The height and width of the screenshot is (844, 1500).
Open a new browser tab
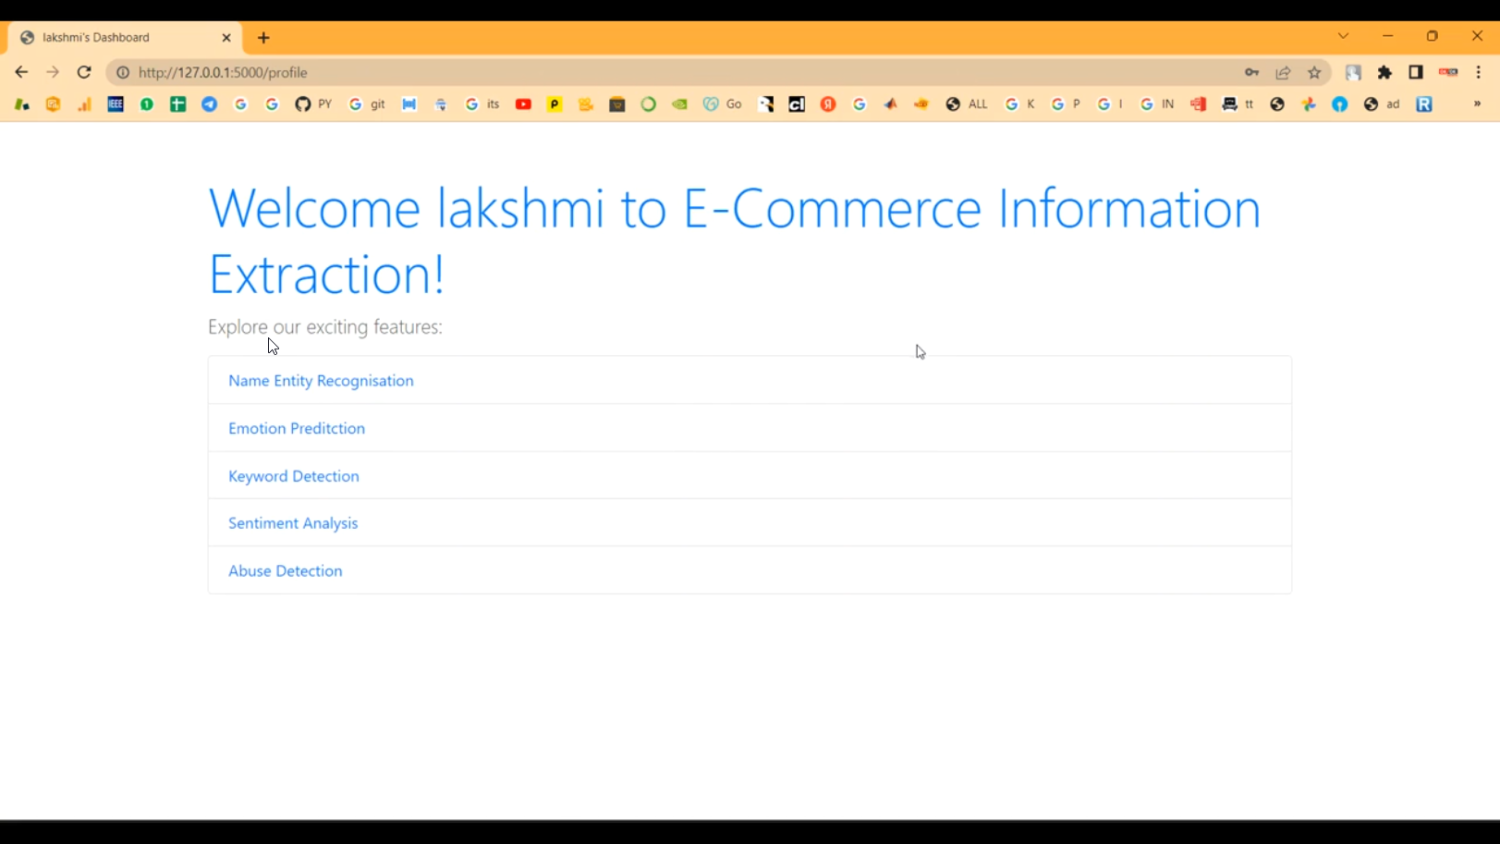pyautogui.click(x=264, y=38)
